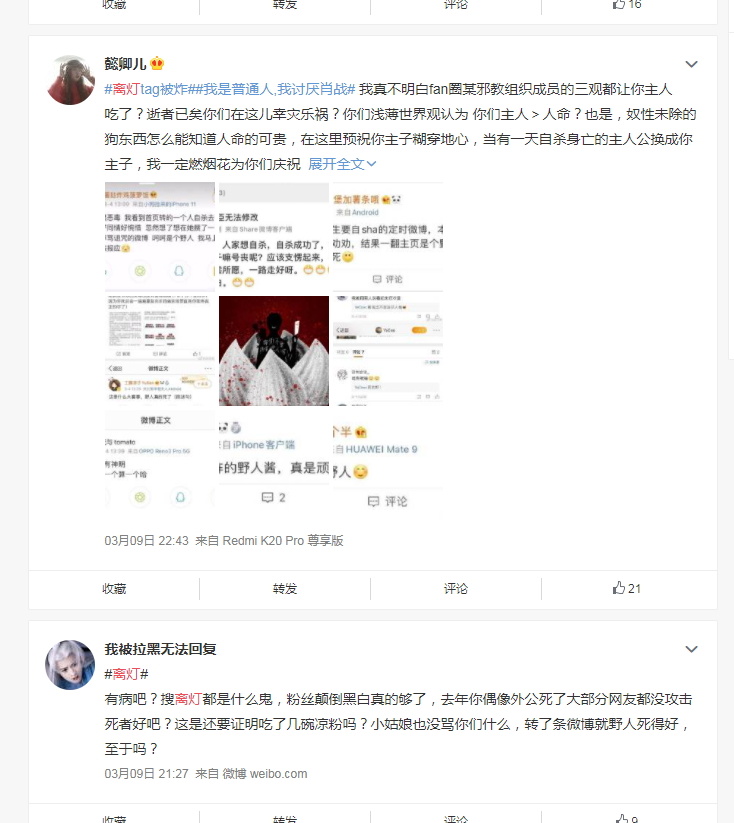Click 收藏 under 懿卿儿's post
This screenshot has height=823, width=734.
(114, 588)
